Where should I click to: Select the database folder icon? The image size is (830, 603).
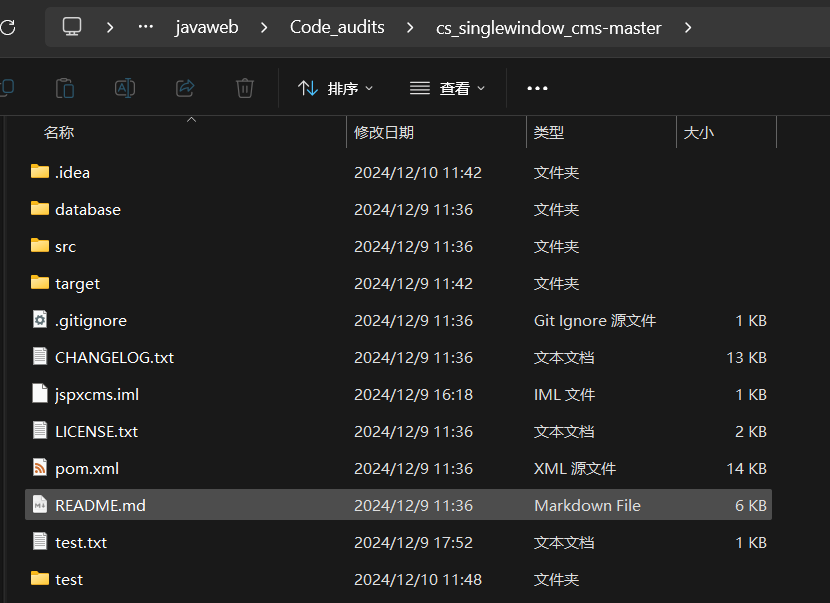[40, 209]
